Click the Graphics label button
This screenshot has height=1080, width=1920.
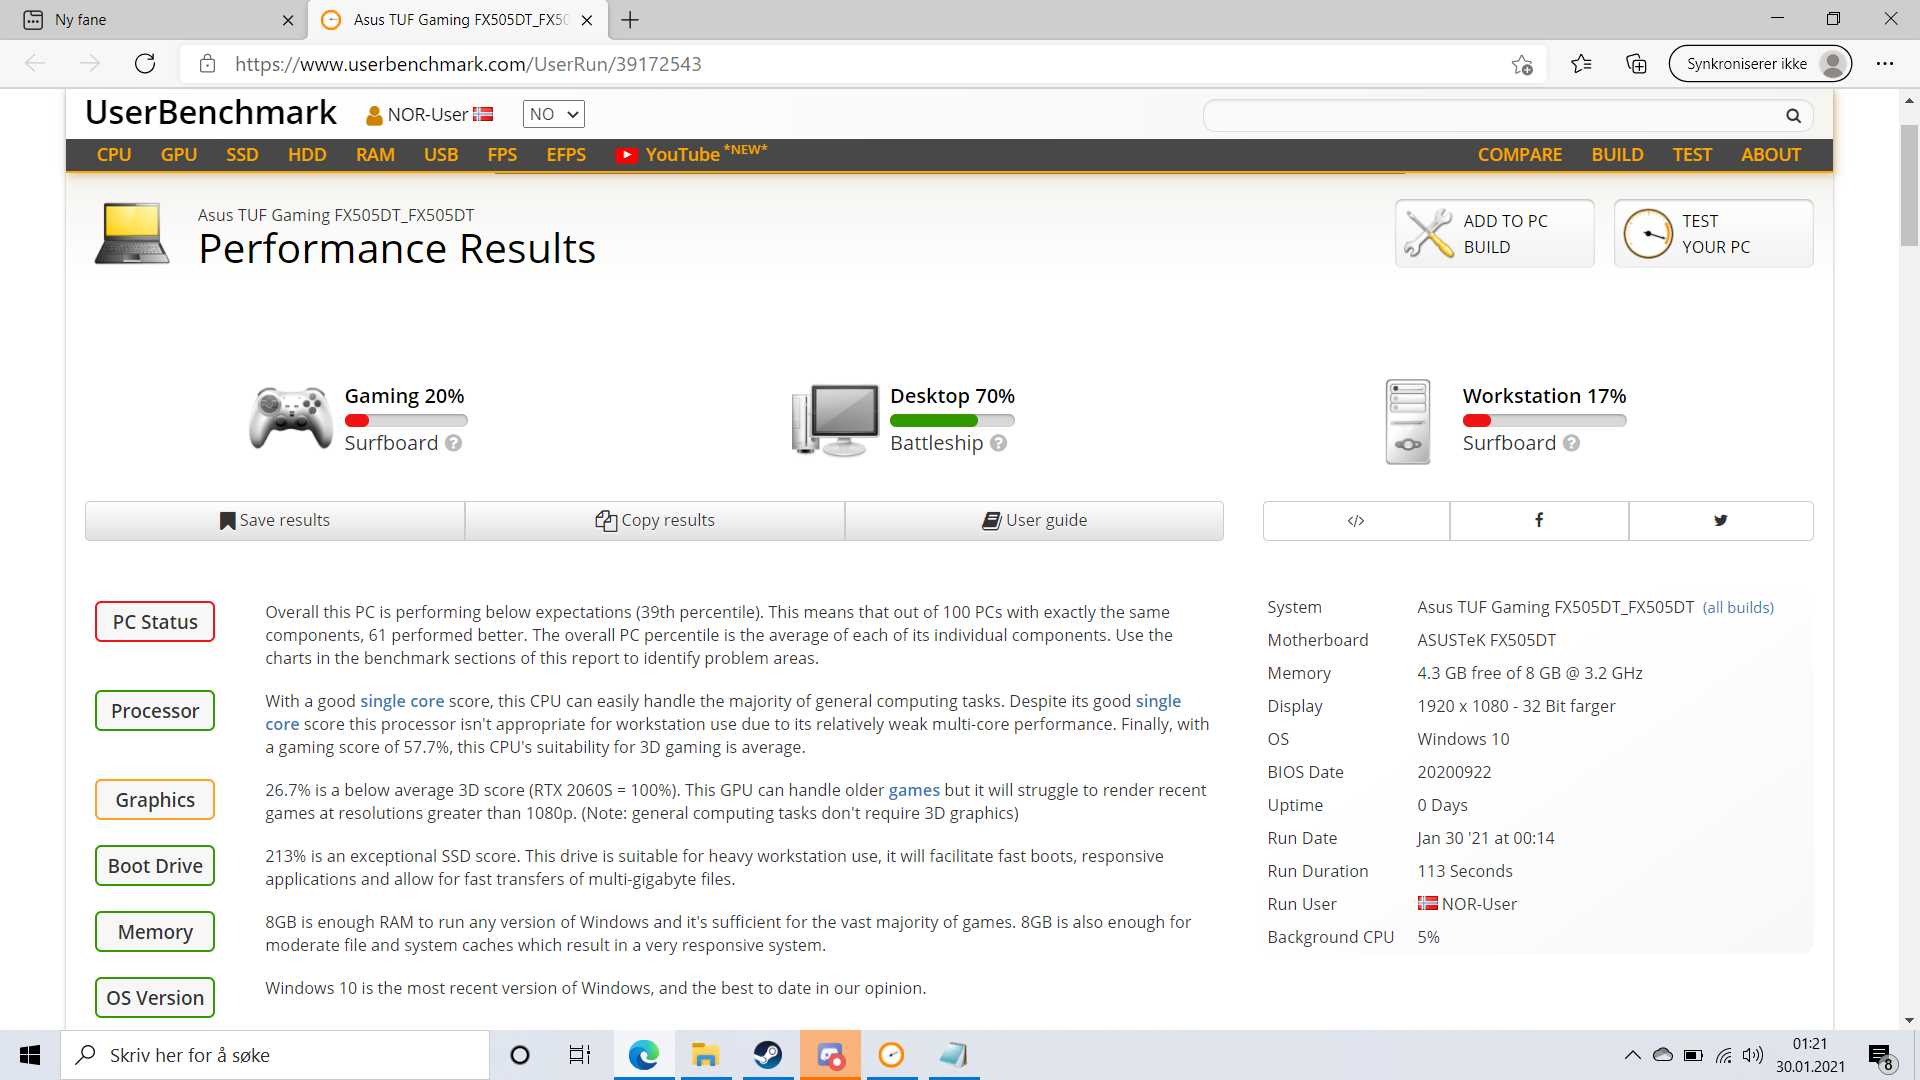pos(155,800)
